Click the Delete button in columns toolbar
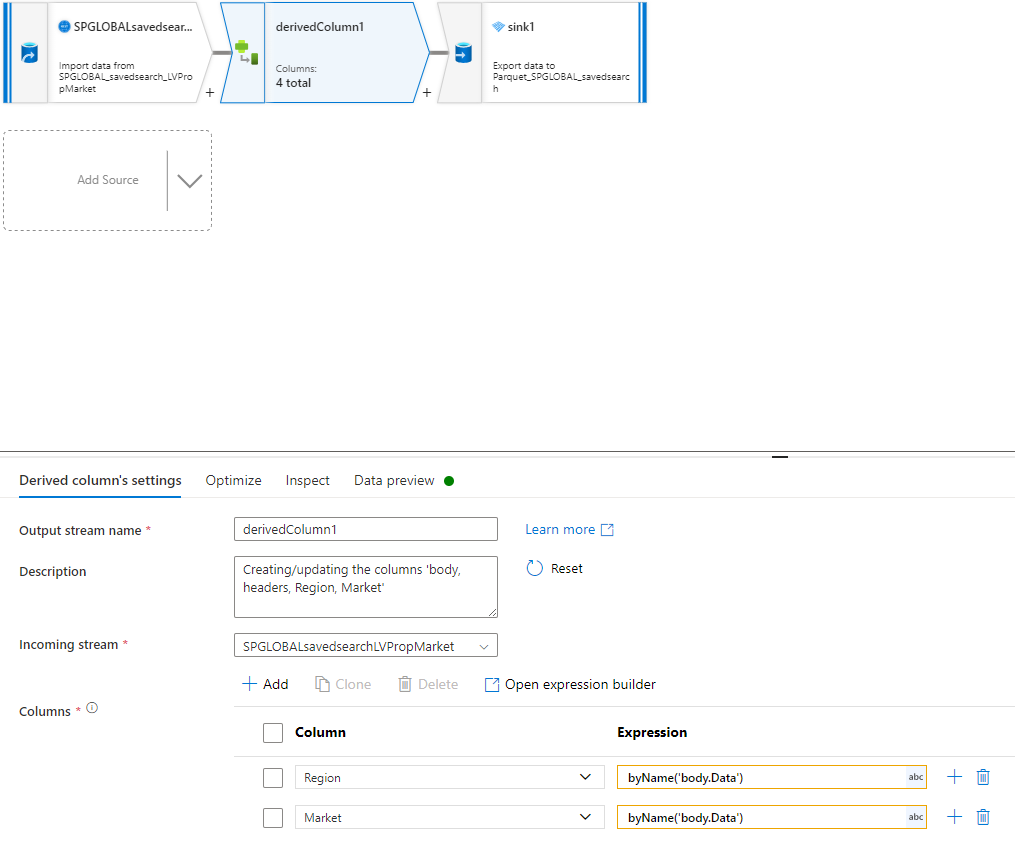The width and height of the screenshot is (1015, 854). 428,684
